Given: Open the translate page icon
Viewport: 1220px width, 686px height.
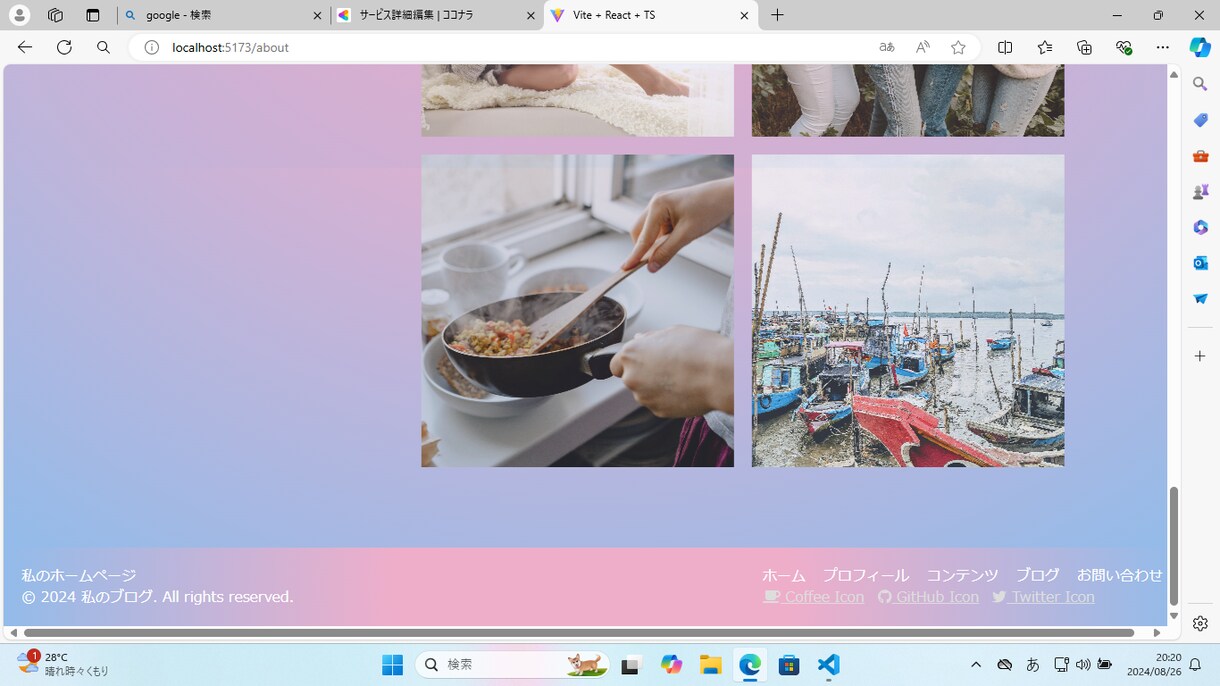Looking at the screenshot, I should coord(887,47).
